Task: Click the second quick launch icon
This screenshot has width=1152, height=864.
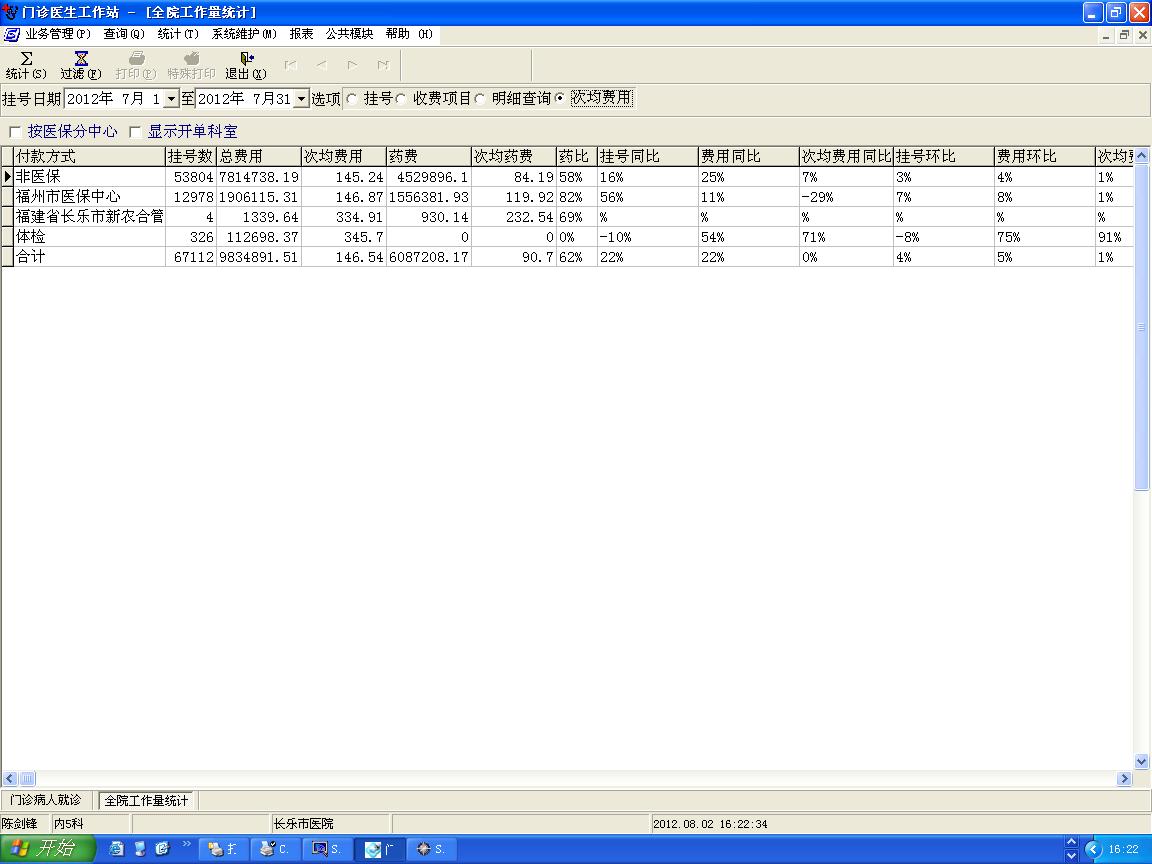Action: point(140,849)
